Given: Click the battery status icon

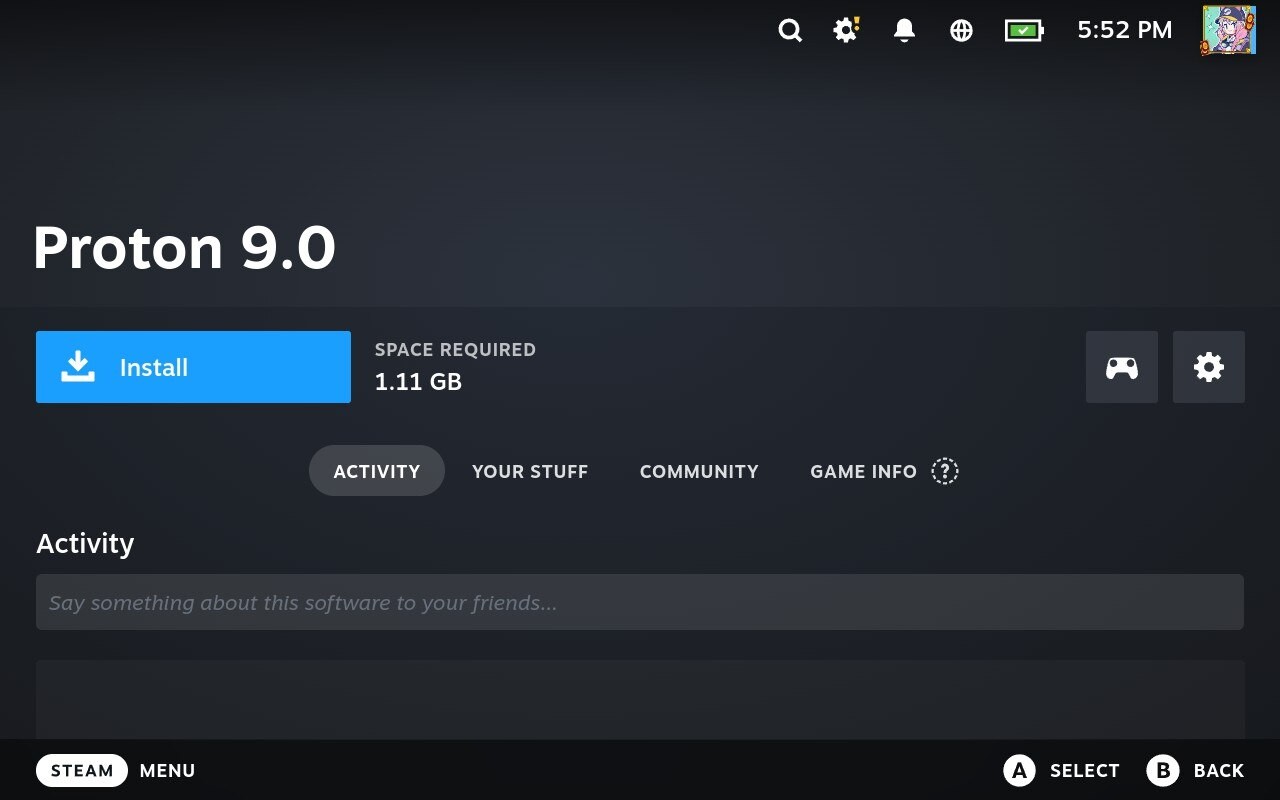Looking at the screenshot, I should [x=1023, y=31].
